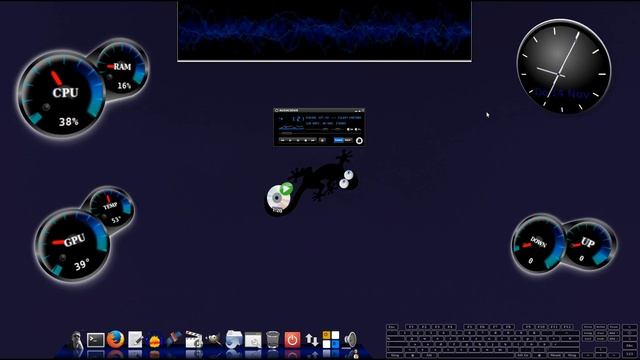640x360 pixels.
Task: Launch Firefox from the dock
Action: (x=116, y=339)
